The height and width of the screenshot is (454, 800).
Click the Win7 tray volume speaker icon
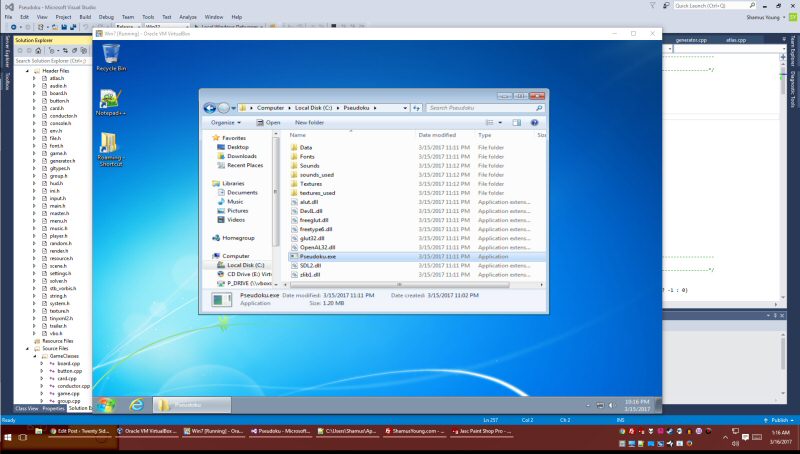click(x=612, y=405)
